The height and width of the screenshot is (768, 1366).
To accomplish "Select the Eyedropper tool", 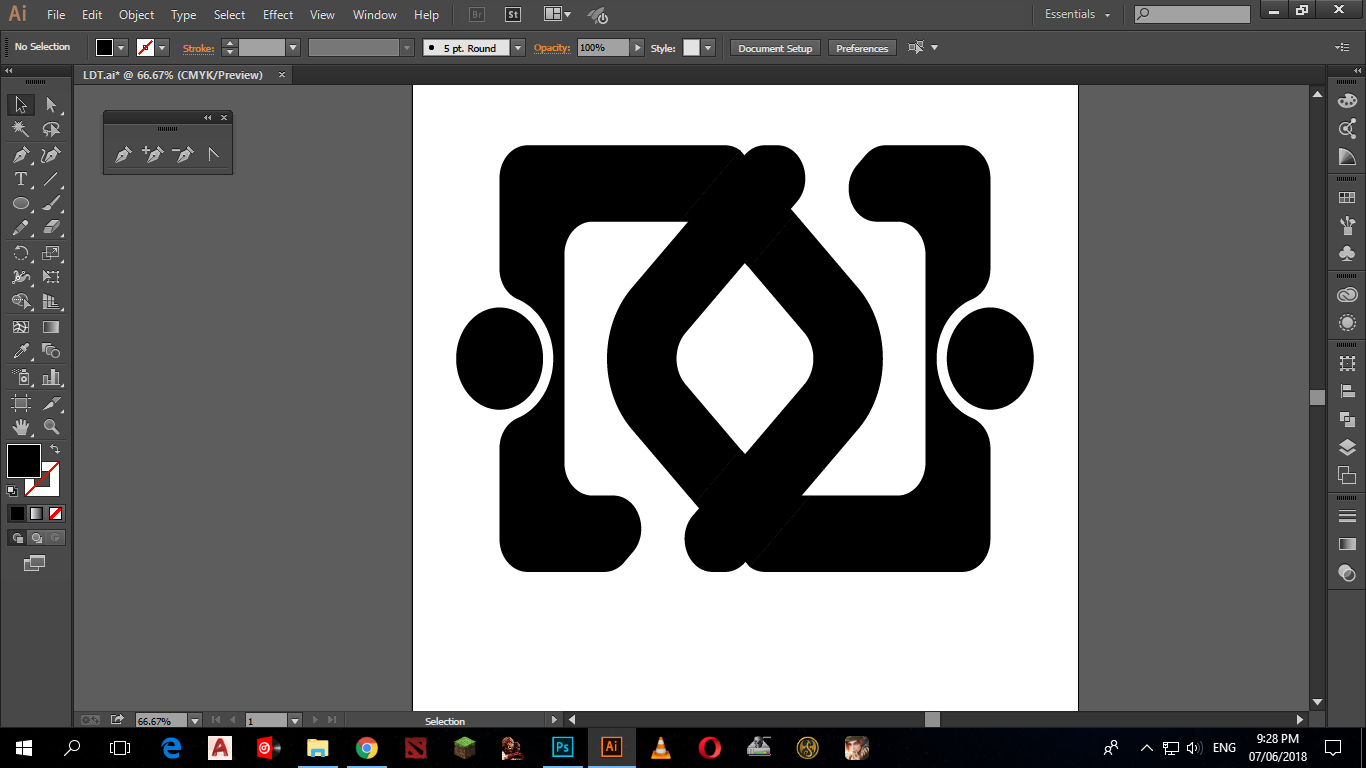I will pyautogui.click(x=20, y=352).
